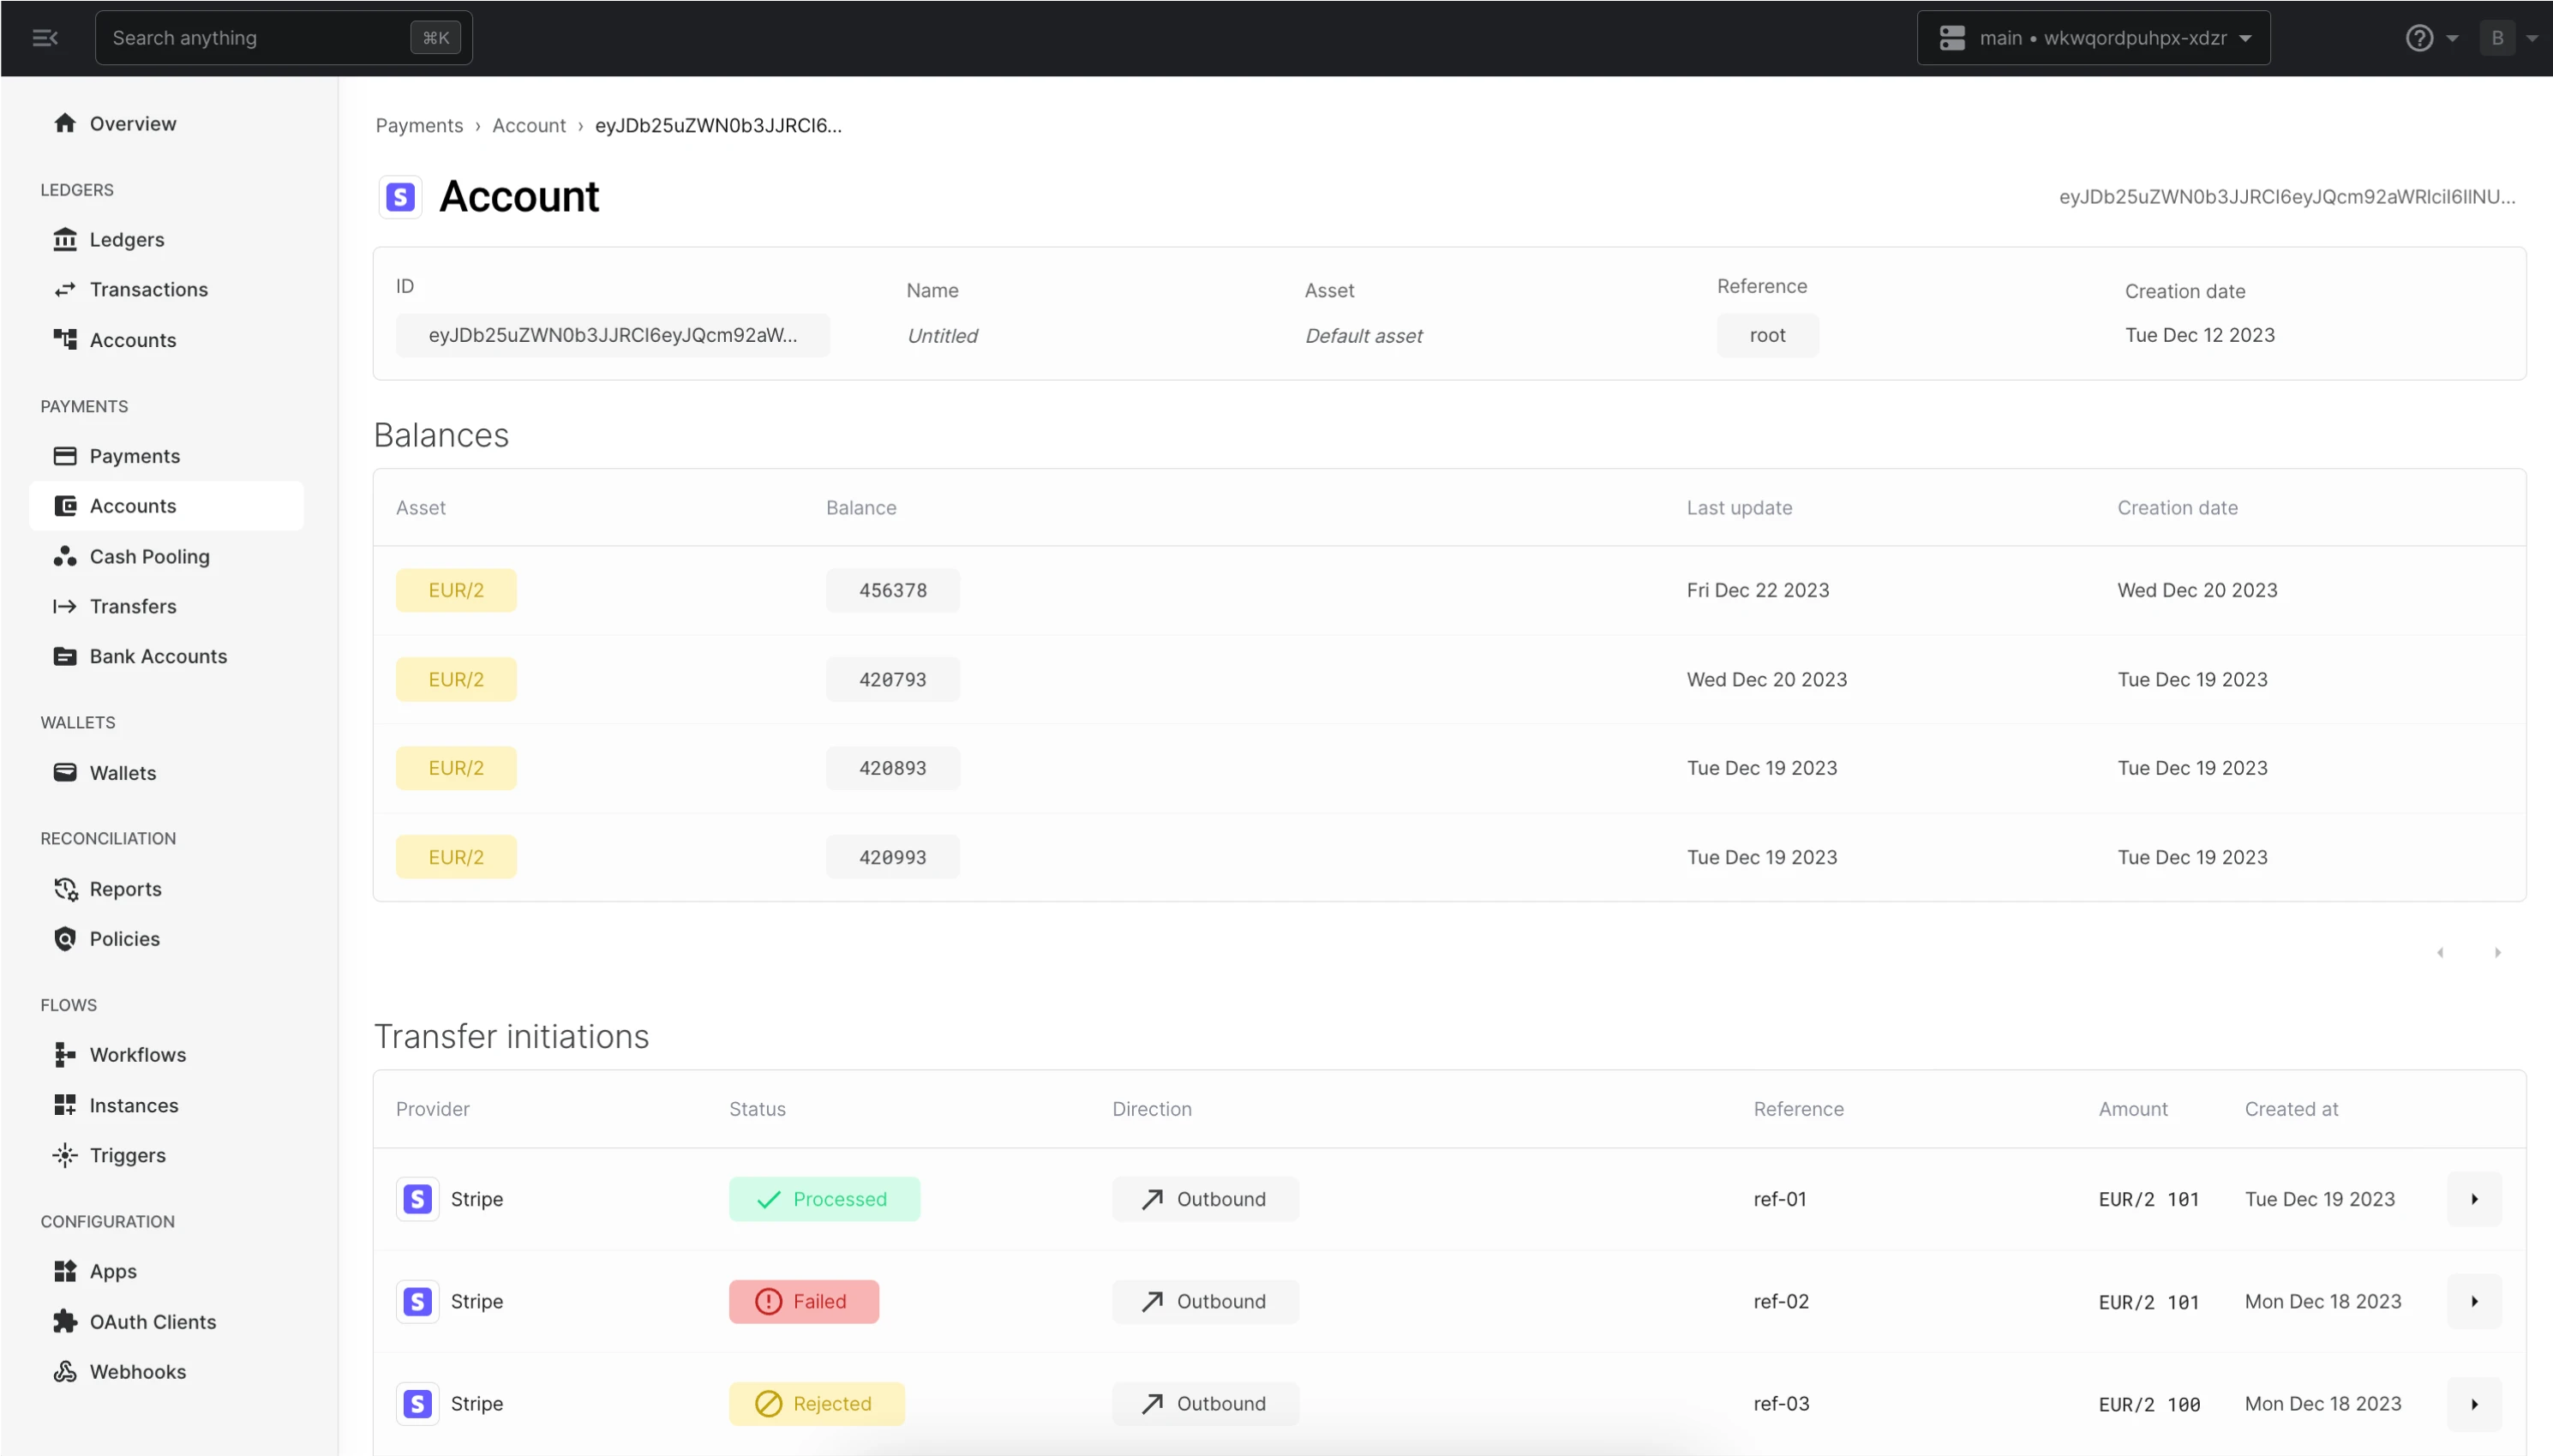Open the main stack selector dropdown
Screen dimensions: 2553x1456
pos(2093,38)
